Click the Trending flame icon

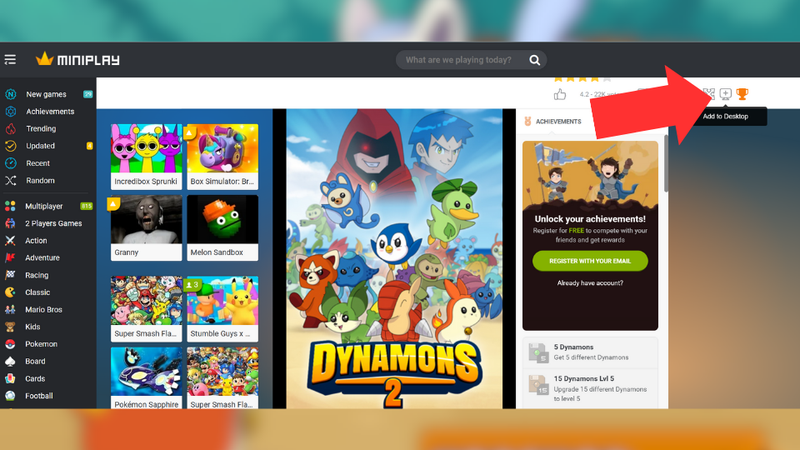[10, 129]
